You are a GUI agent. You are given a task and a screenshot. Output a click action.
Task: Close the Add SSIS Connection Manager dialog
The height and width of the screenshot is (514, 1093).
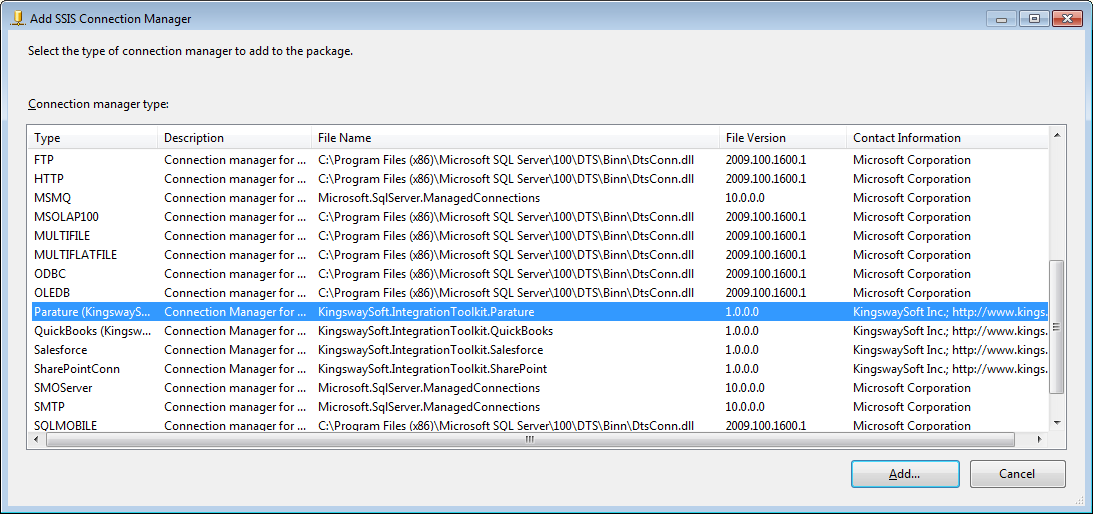pyautogui.click(x=1068, y=19)
